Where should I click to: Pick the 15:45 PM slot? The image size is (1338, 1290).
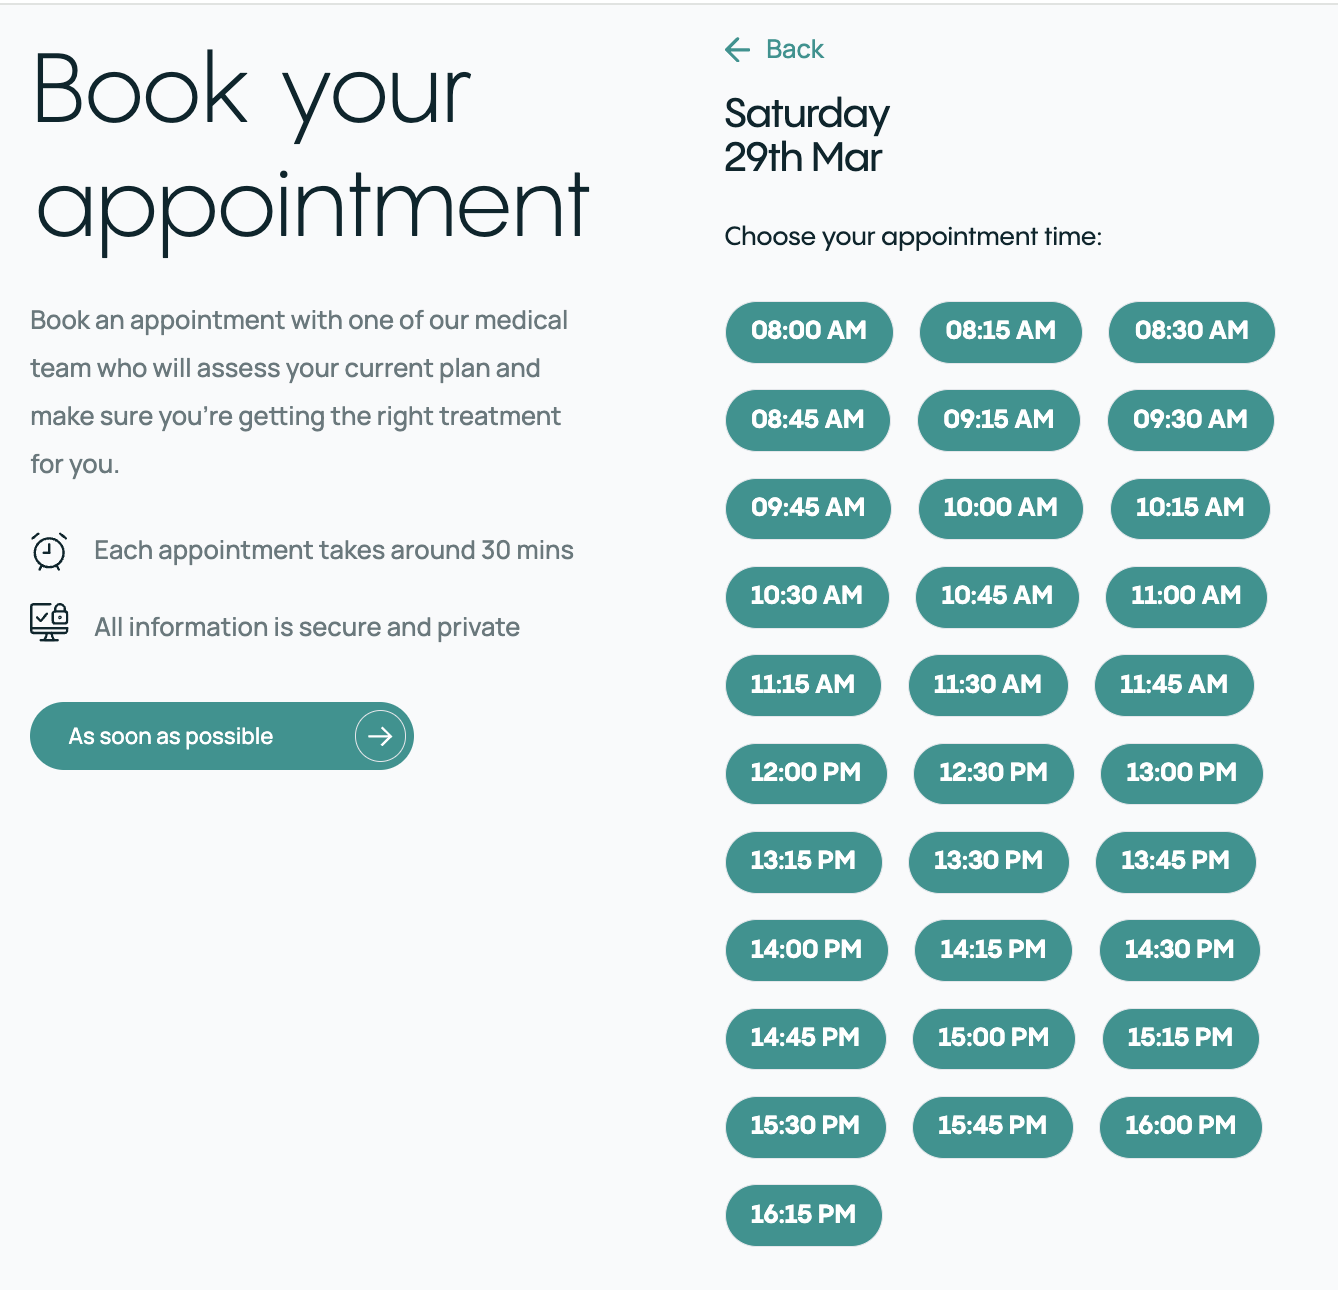coord(993,1126)
